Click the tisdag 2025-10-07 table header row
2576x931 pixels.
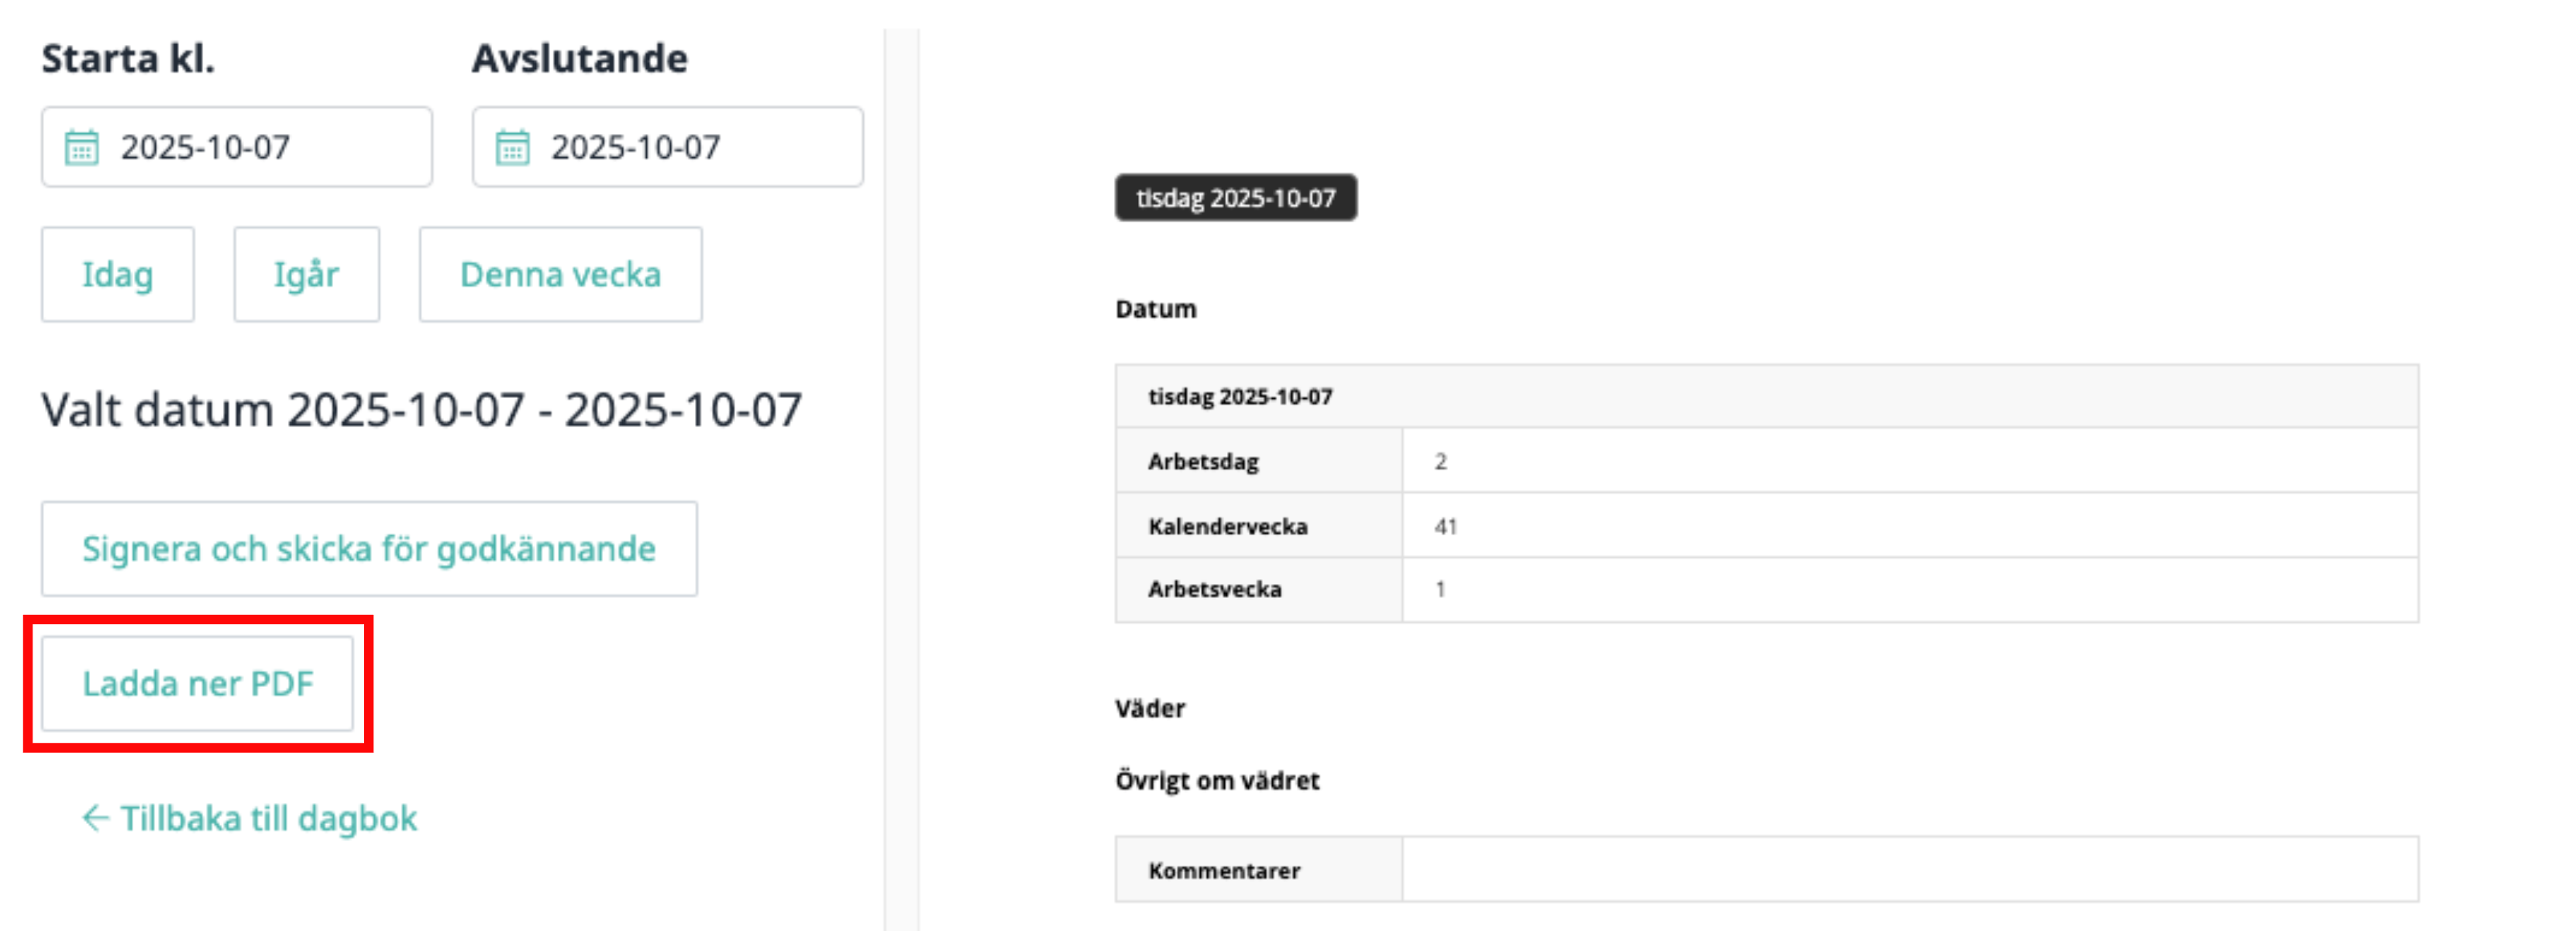(x=1767, y=397)
